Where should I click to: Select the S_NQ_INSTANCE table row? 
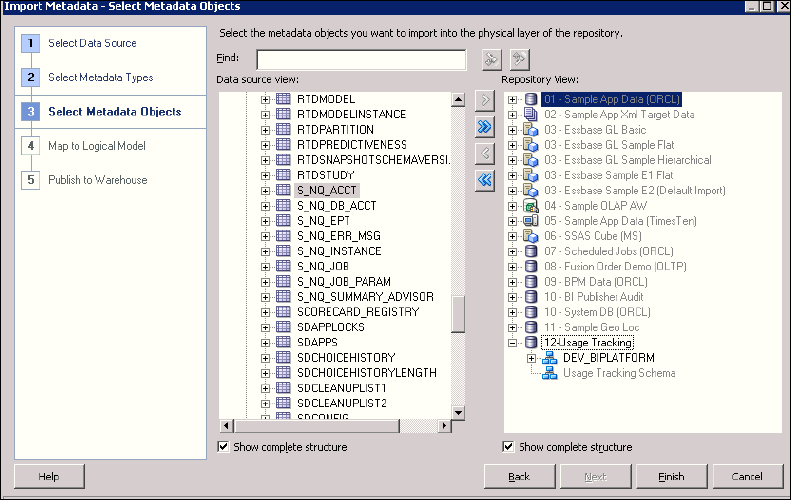tap(339, 251)
